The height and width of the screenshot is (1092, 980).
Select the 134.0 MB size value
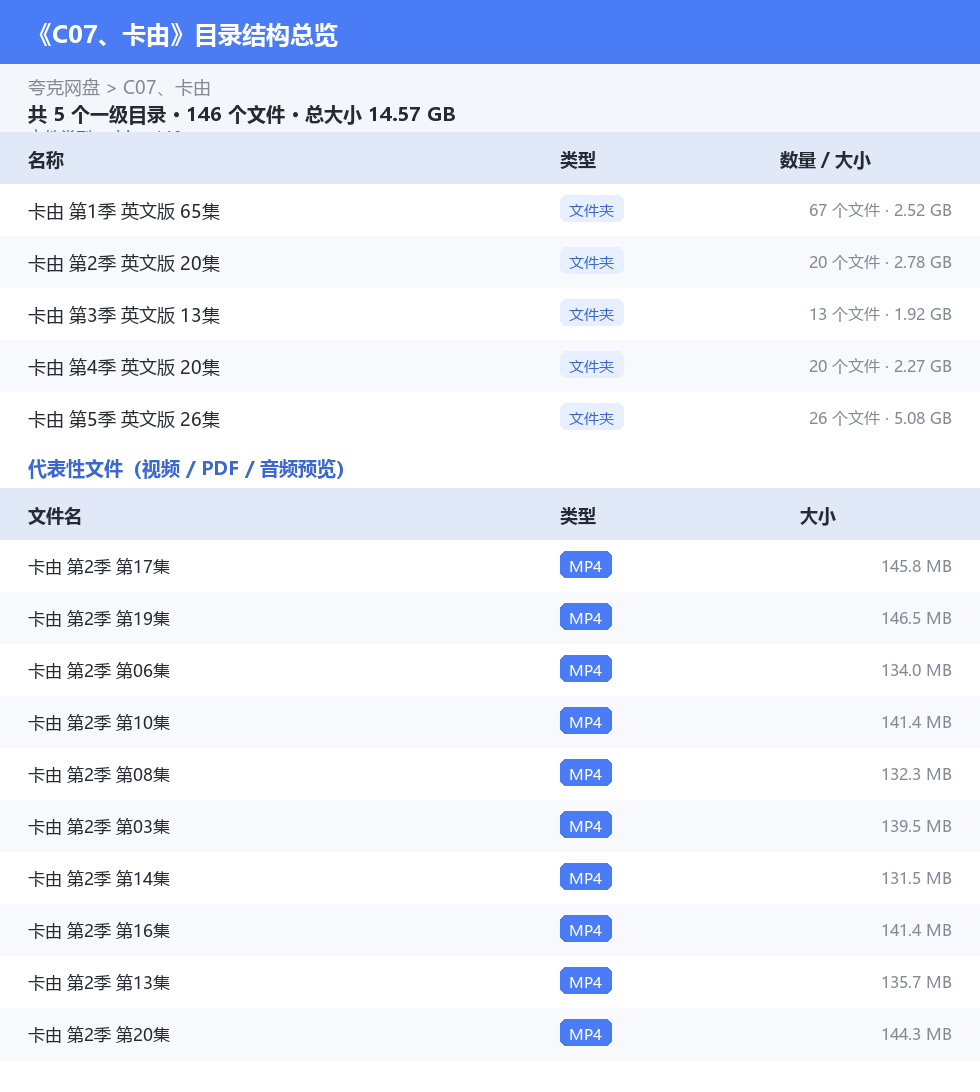916,670
